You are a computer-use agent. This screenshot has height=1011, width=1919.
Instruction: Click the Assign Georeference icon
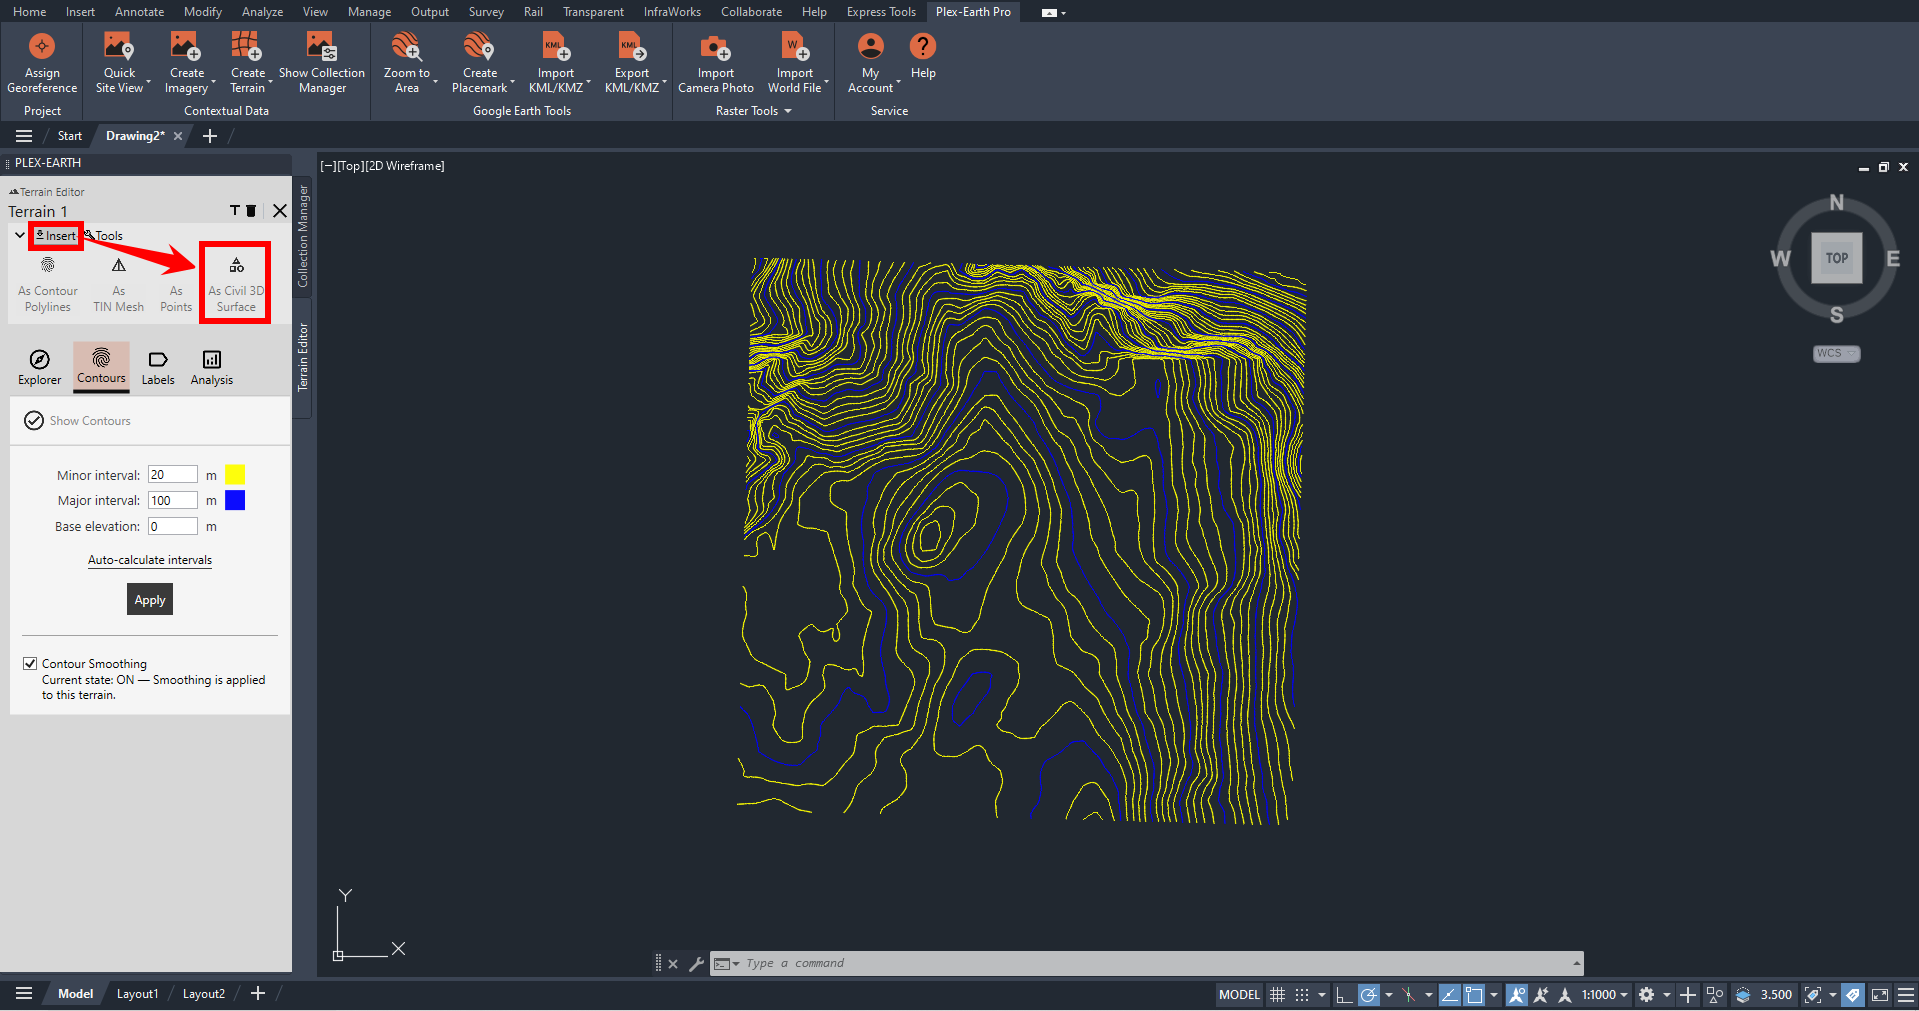pyautogui.click(x=42, y=48)
